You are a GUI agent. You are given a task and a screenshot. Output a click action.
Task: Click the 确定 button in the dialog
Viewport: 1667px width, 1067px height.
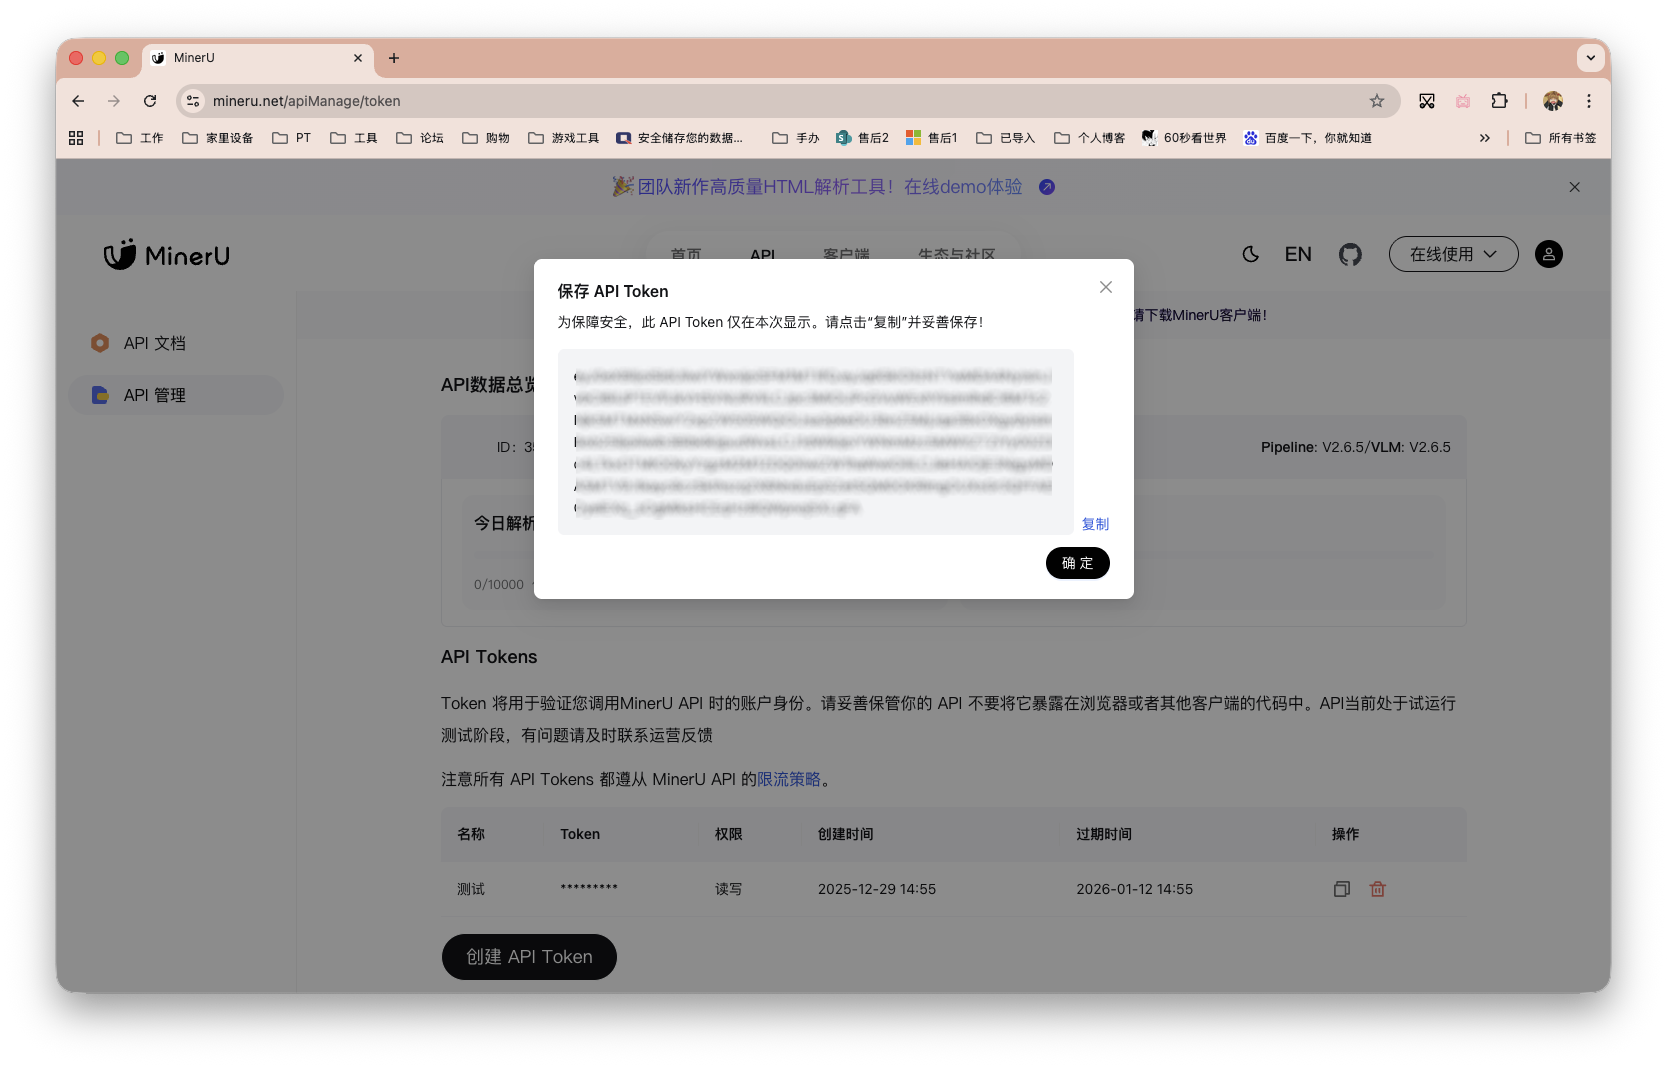click(1077, 563)
